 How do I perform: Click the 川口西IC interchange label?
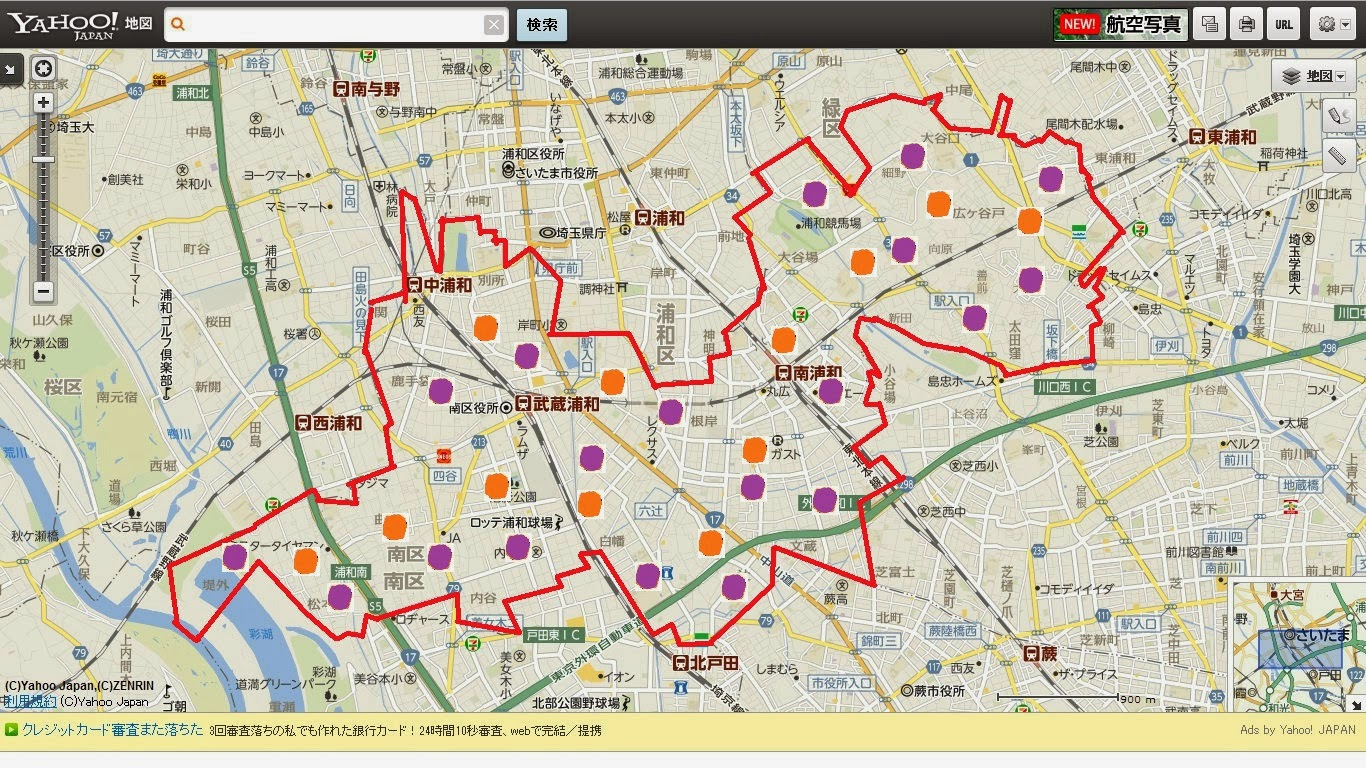point(1065,387)
